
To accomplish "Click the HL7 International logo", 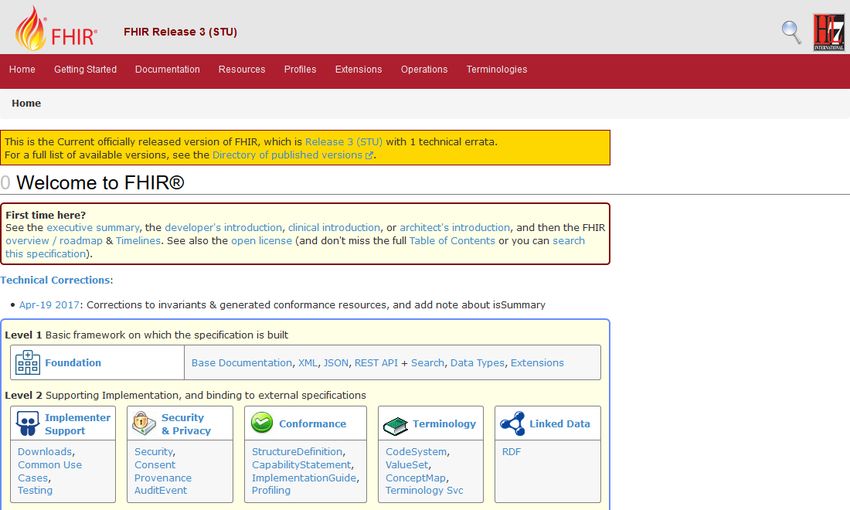I will click(828, 33).
